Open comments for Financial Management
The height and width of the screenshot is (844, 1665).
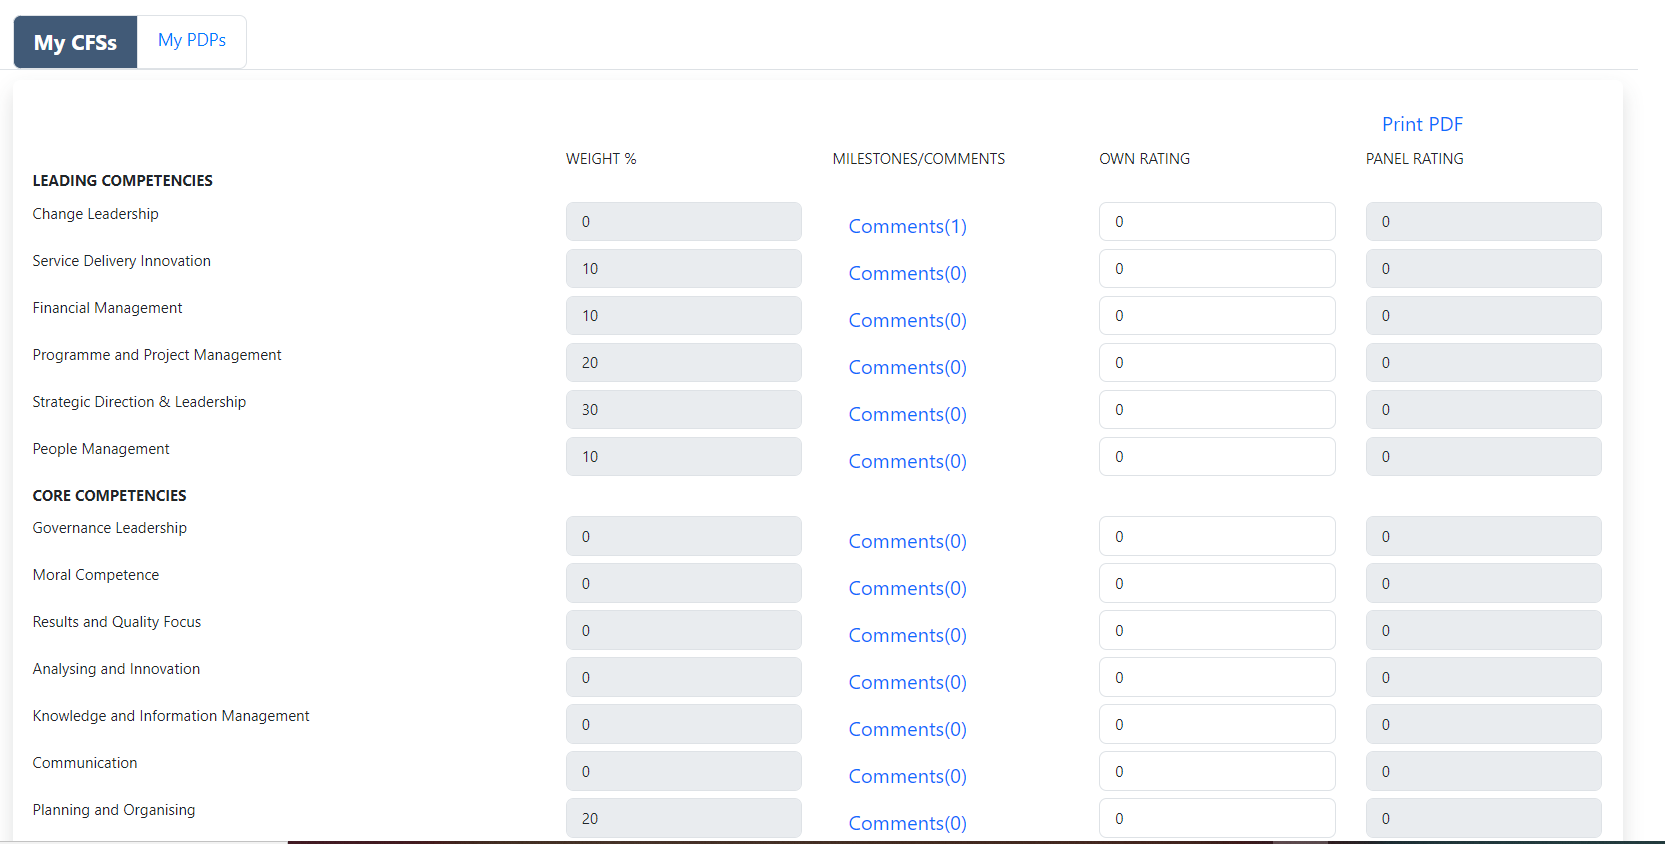click(907, 320)
